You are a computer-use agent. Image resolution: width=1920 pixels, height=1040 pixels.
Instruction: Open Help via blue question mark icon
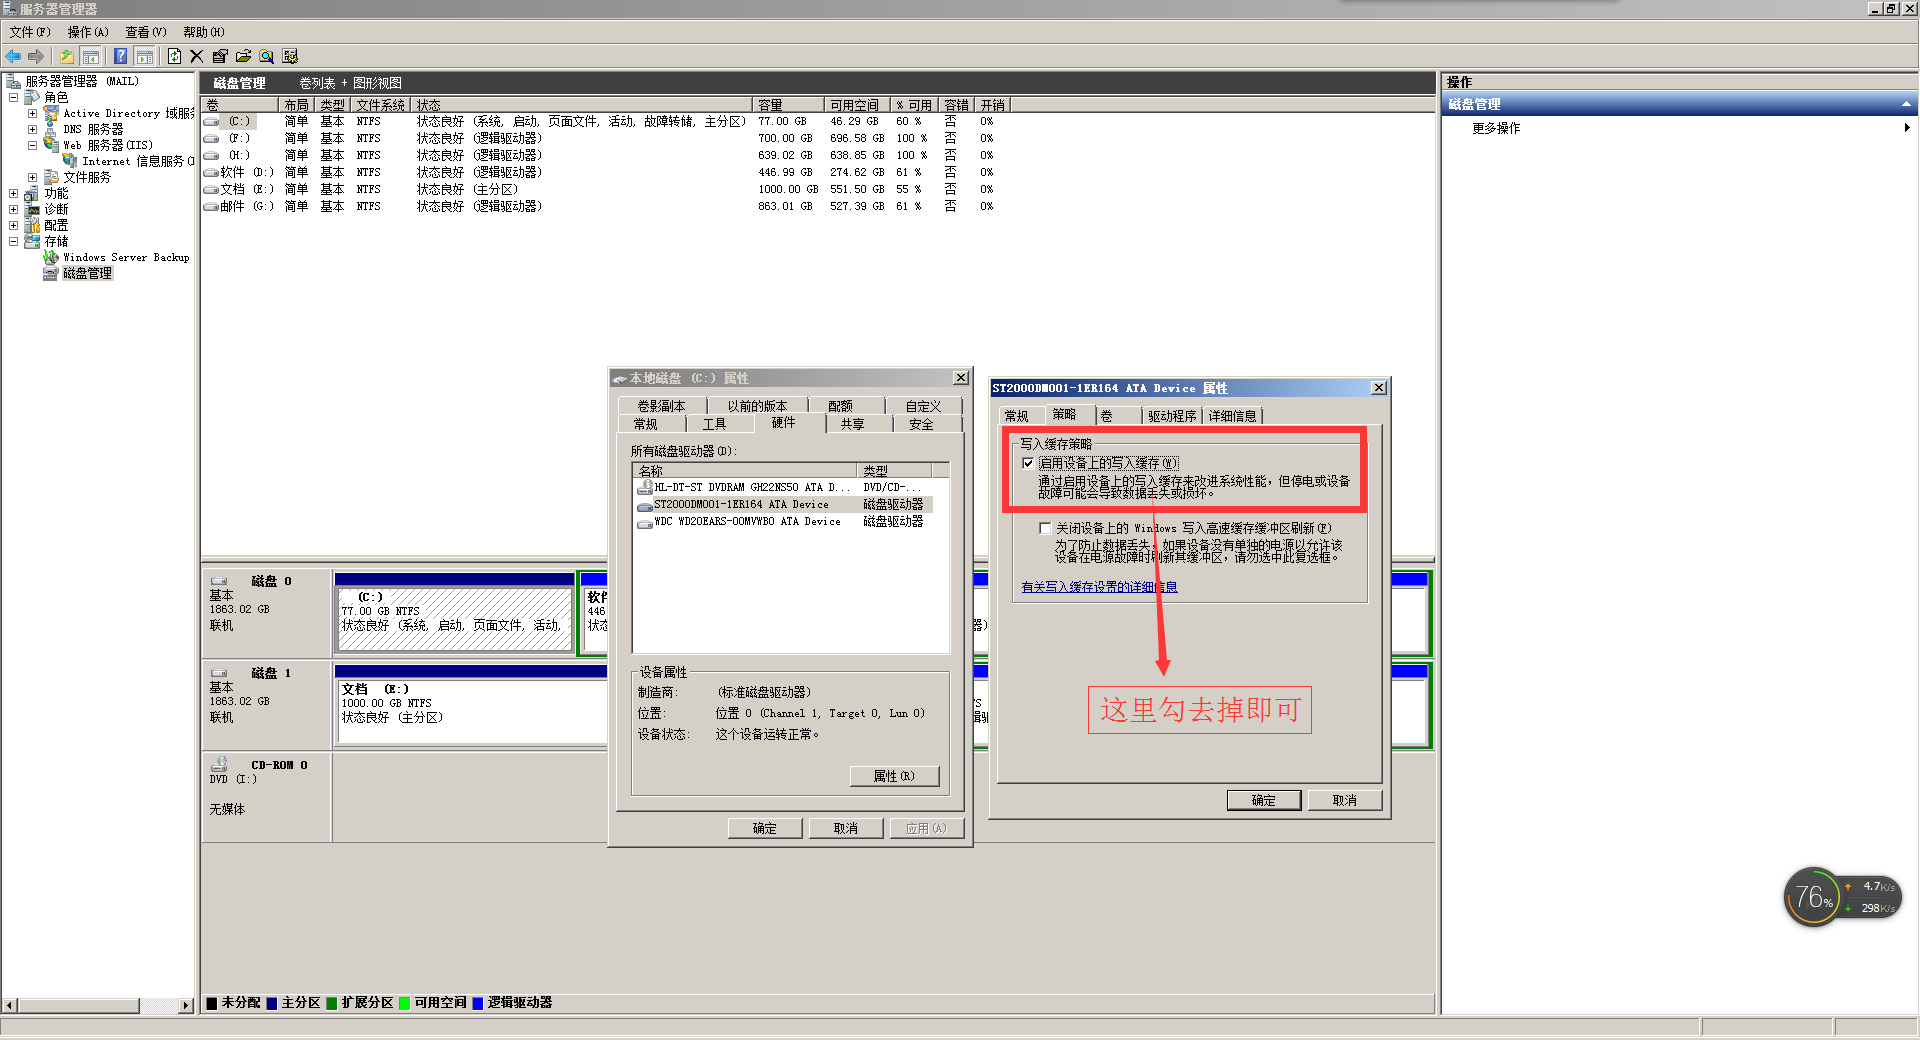[120, 56]
